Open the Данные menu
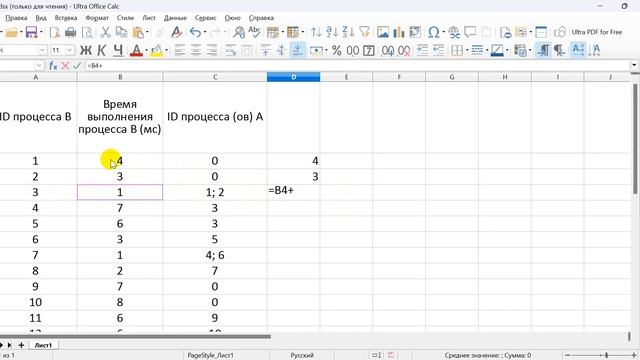Viewport: 640px width, 360px height. pyautogui.click(x=175, y=18)
